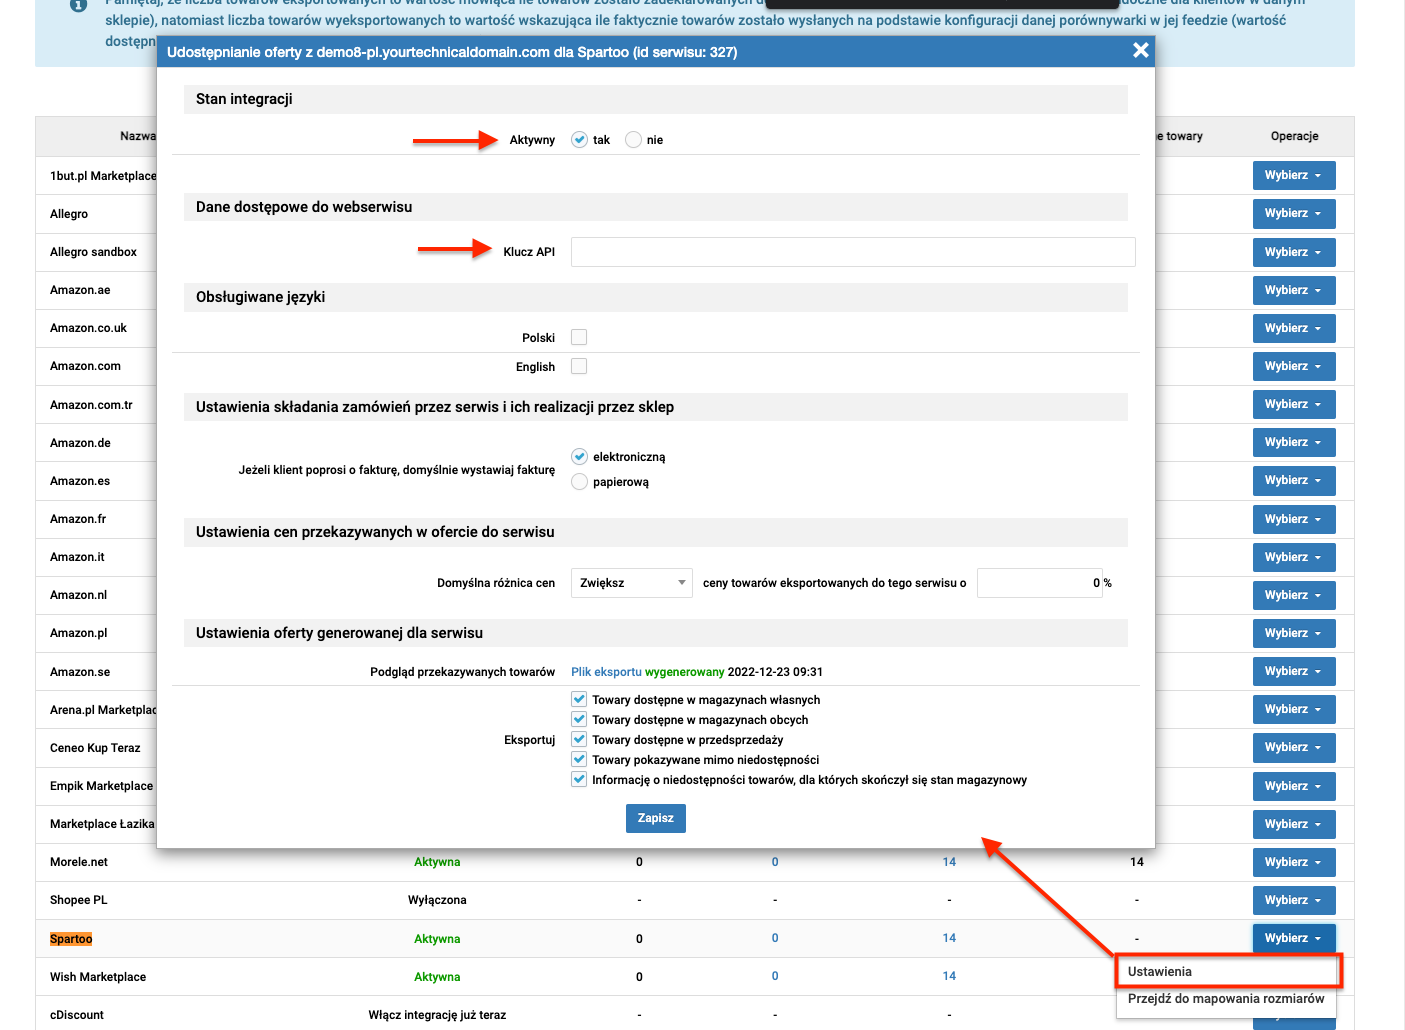
Task: Select 'Przejdź do mapowania rozmiarów'
Action: click(1226, 999)
